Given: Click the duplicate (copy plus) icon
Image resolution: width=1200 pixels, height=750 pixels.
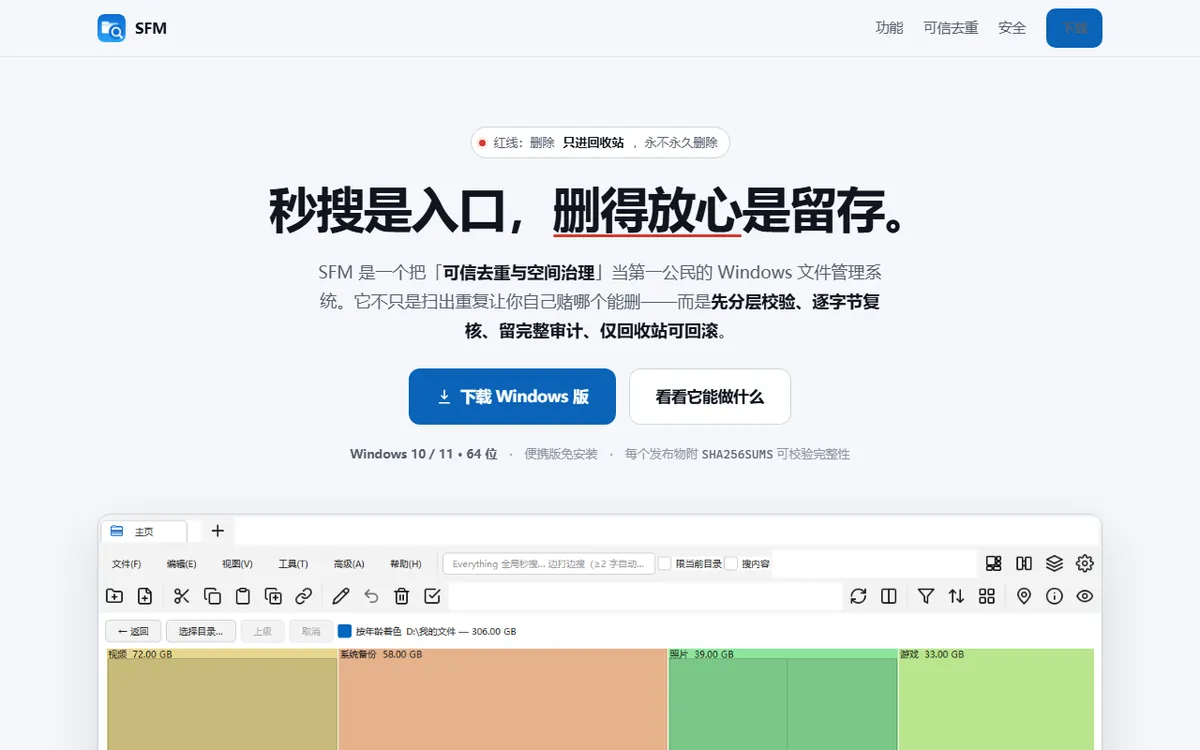Looking at the screenshot, I should point(273,596).
